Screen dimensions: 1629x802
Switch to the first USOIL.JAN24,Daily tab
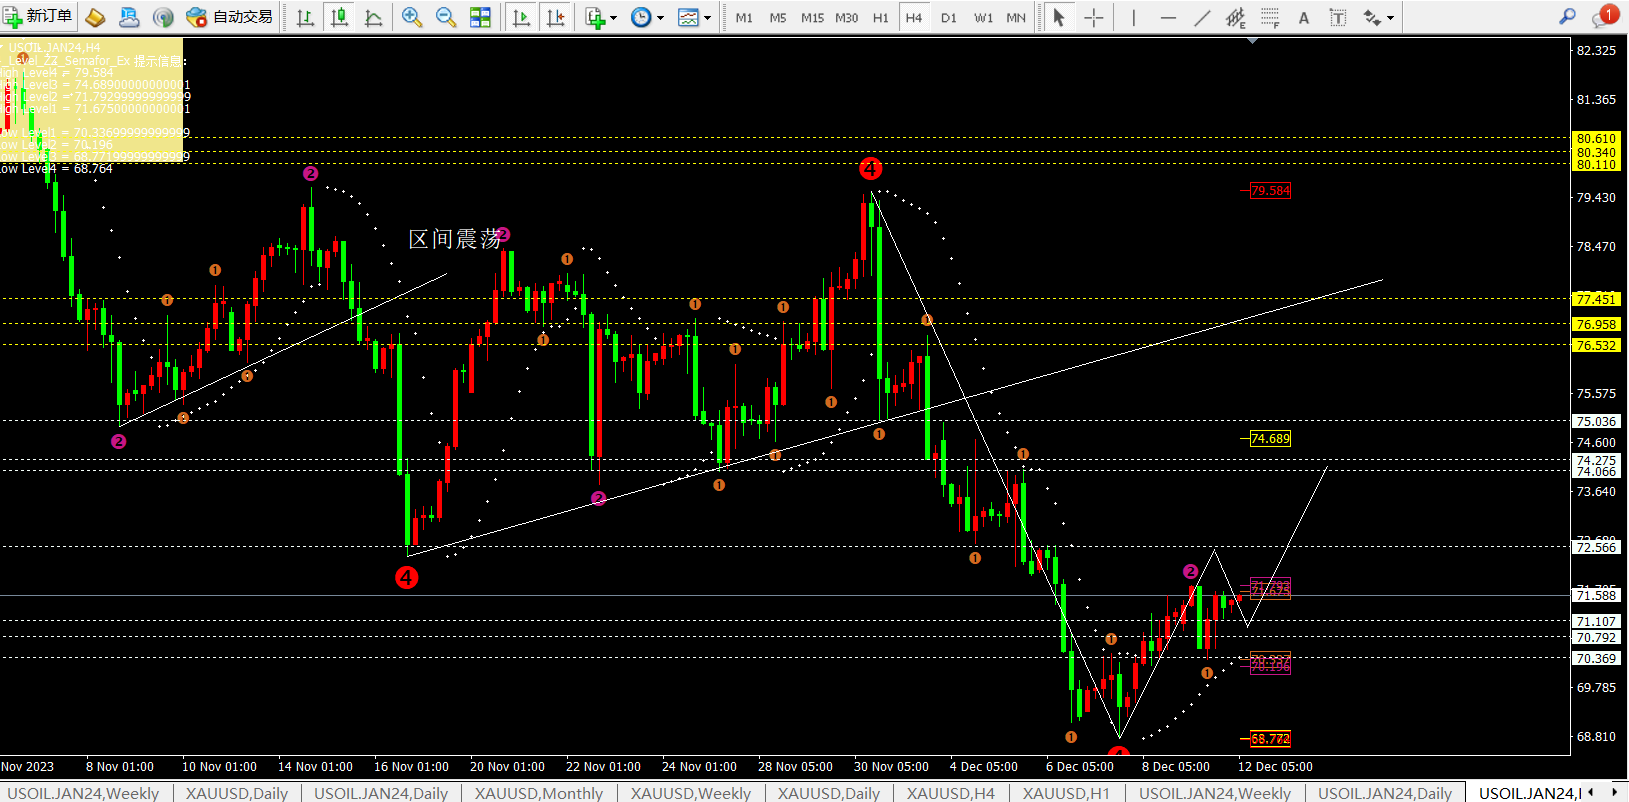pyautogui.click(x=381, y=793)
